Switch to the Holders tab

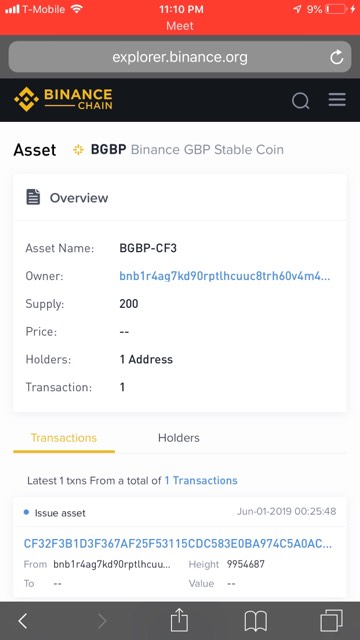[x=179, y=438]
